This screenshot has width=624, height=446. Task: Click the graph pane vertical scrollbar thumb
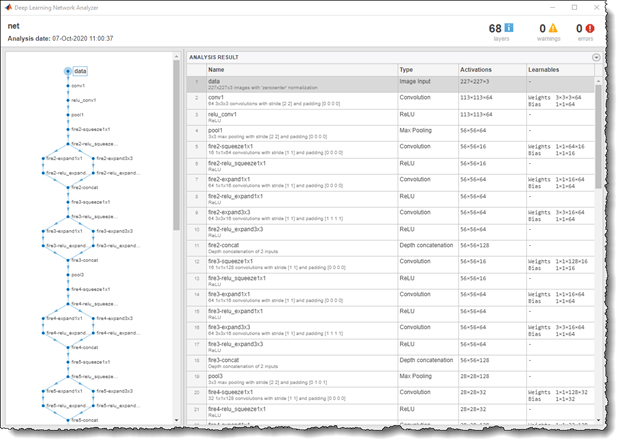point(176,145)
